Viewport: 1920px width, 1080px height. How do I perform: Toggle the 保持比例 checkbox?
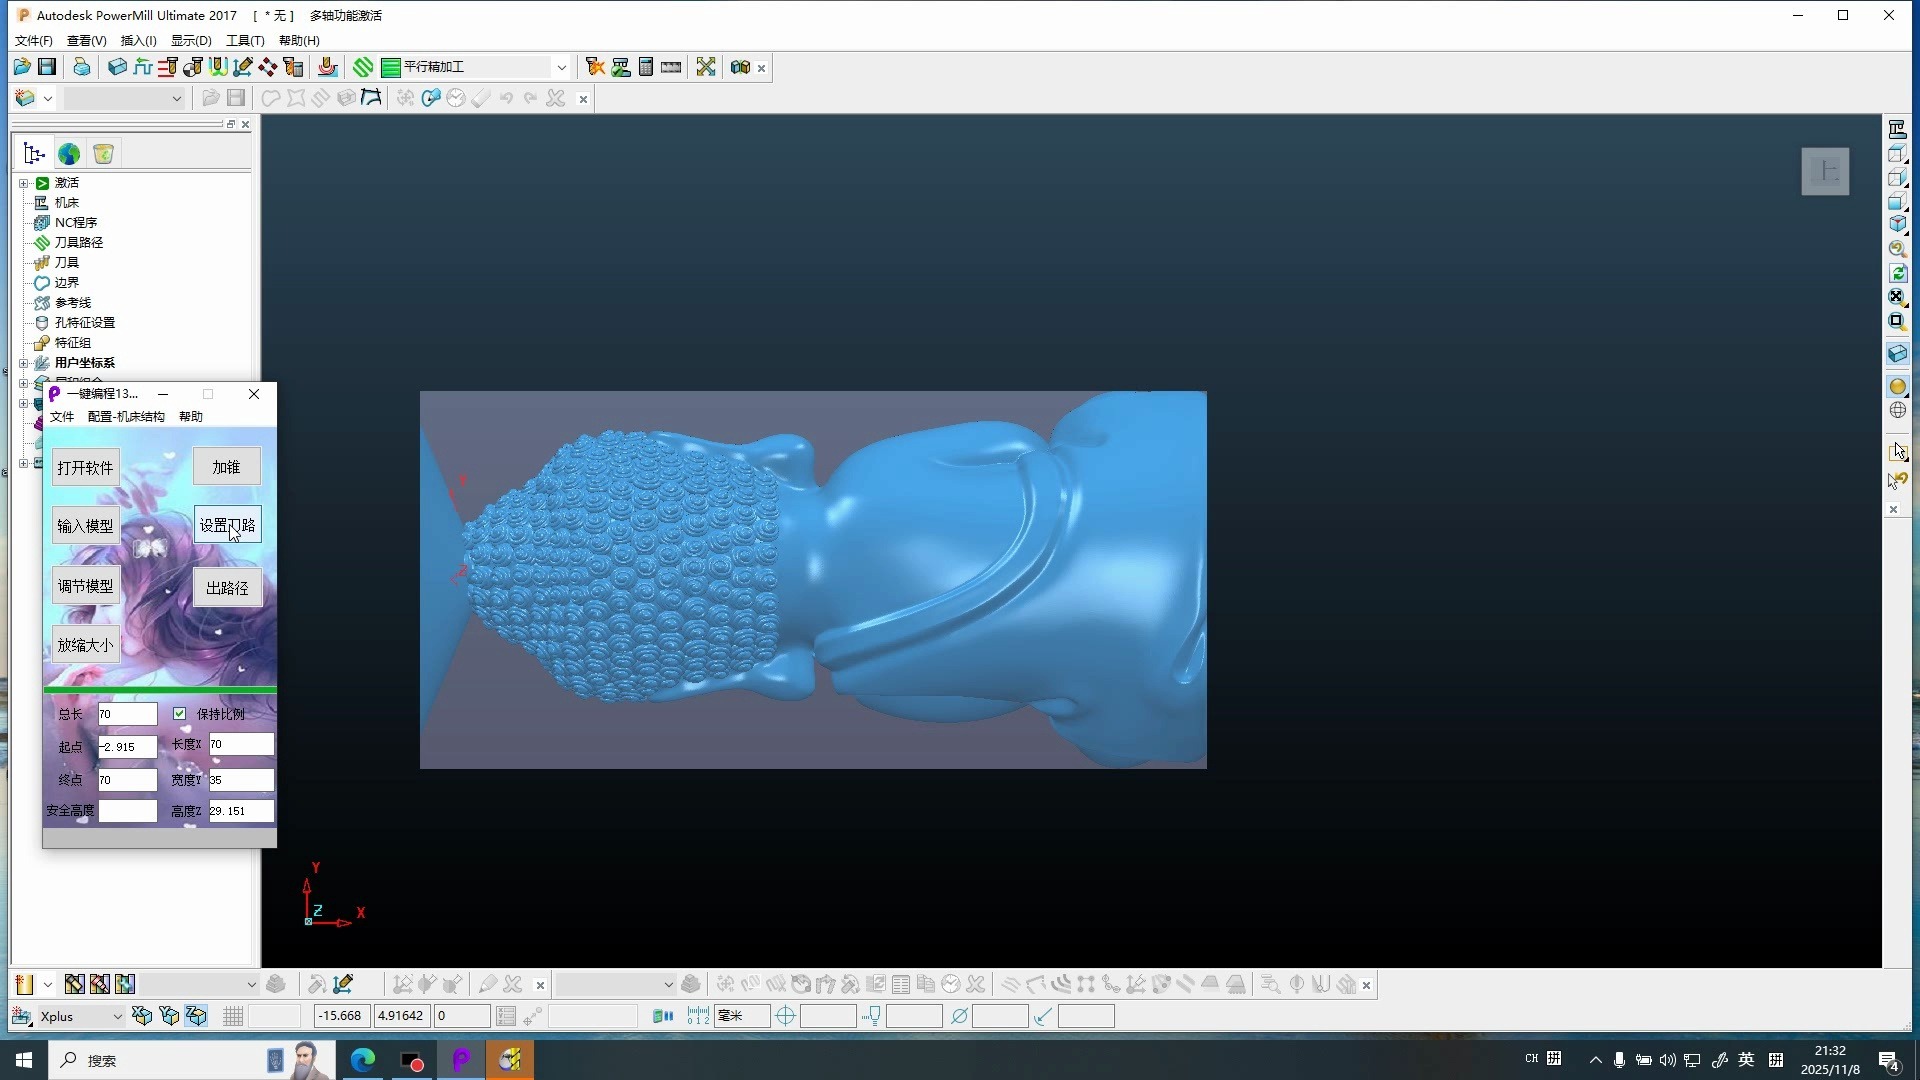coord(180,714)
